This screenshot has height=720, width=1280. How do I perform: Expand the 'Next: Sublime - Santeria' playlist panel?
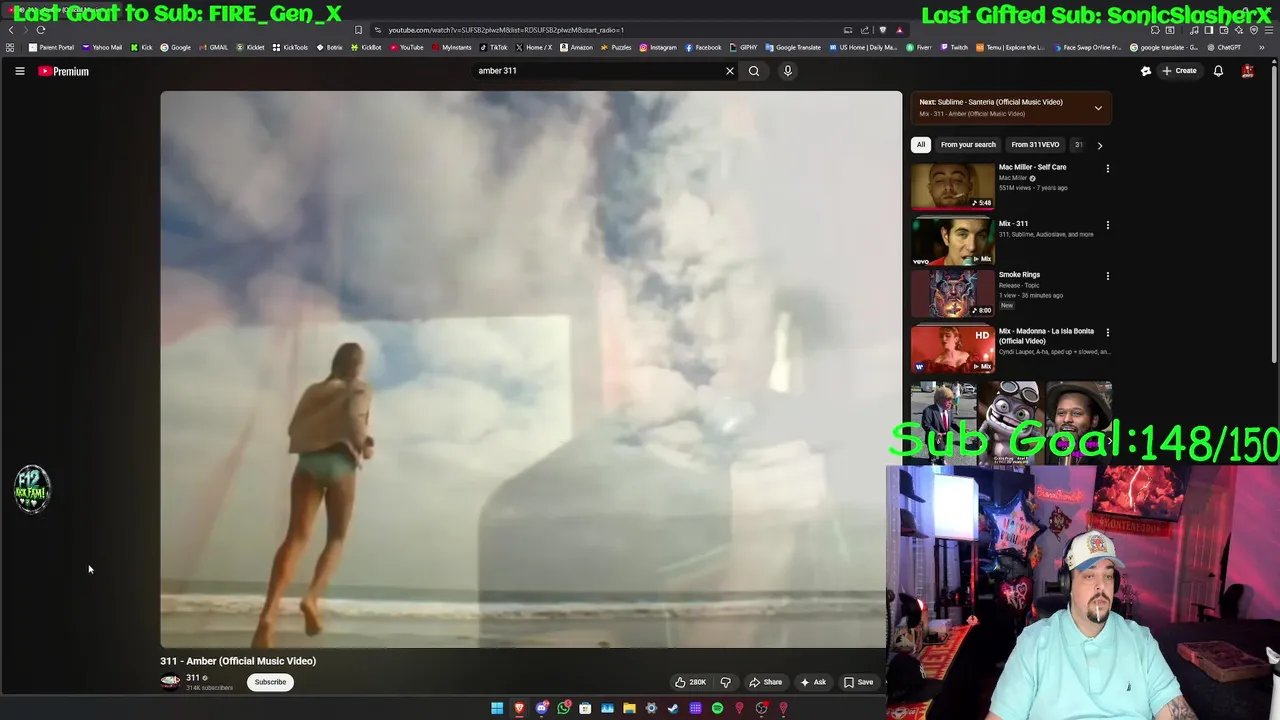coord(1098,108)
